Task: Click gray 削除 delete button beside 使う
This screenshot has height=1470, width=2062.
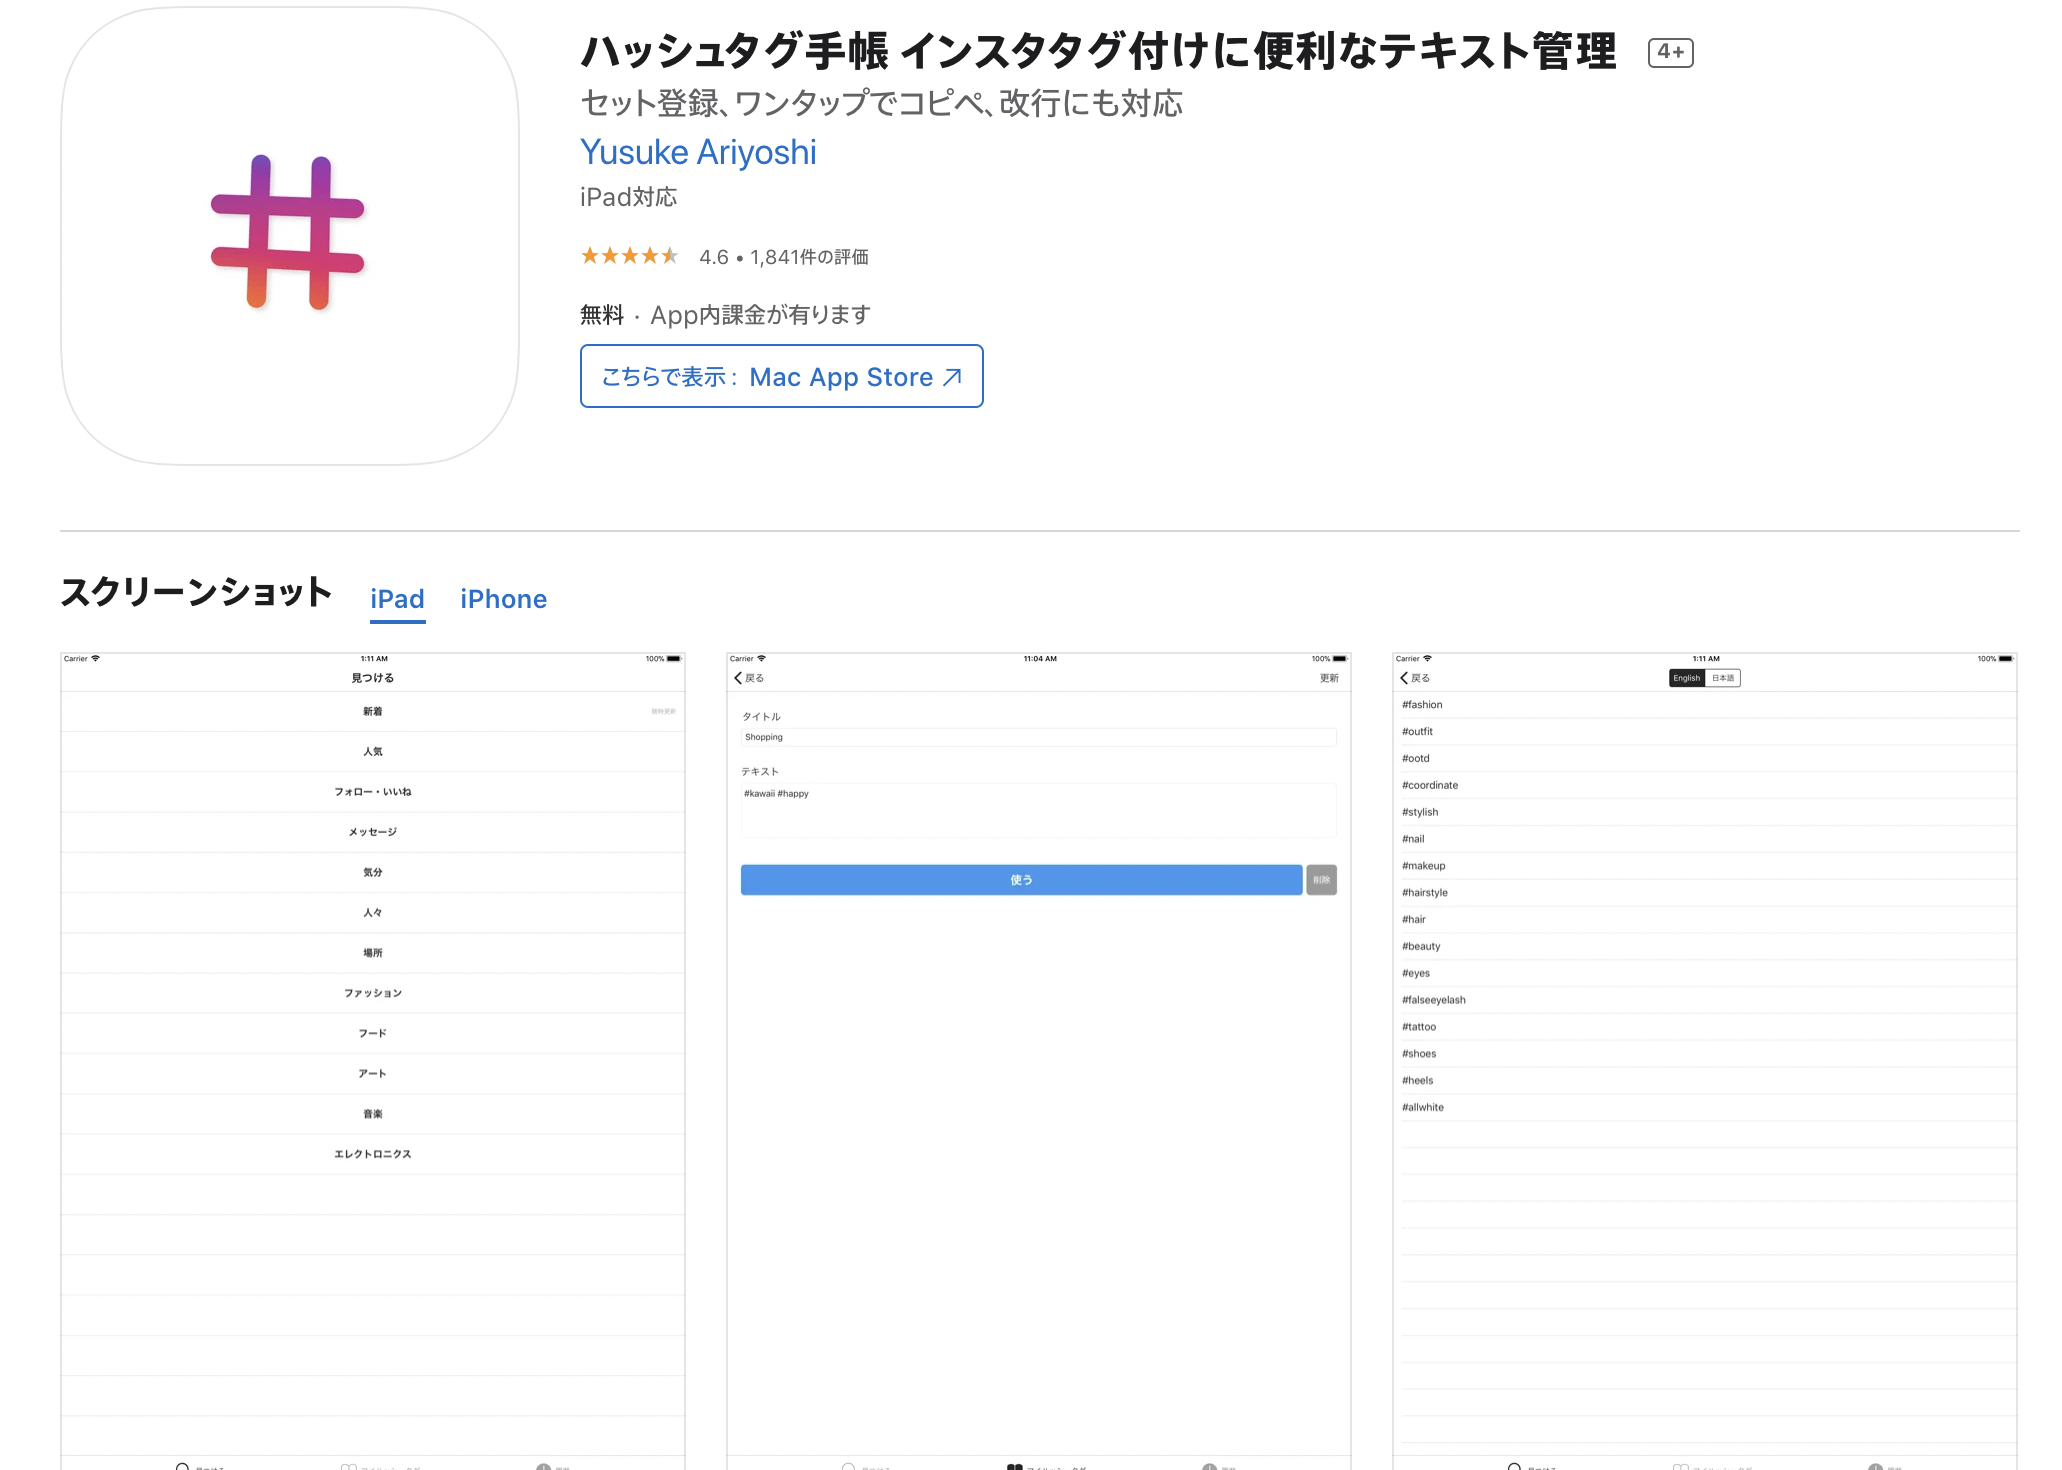Action: [x=1321, y=880]
